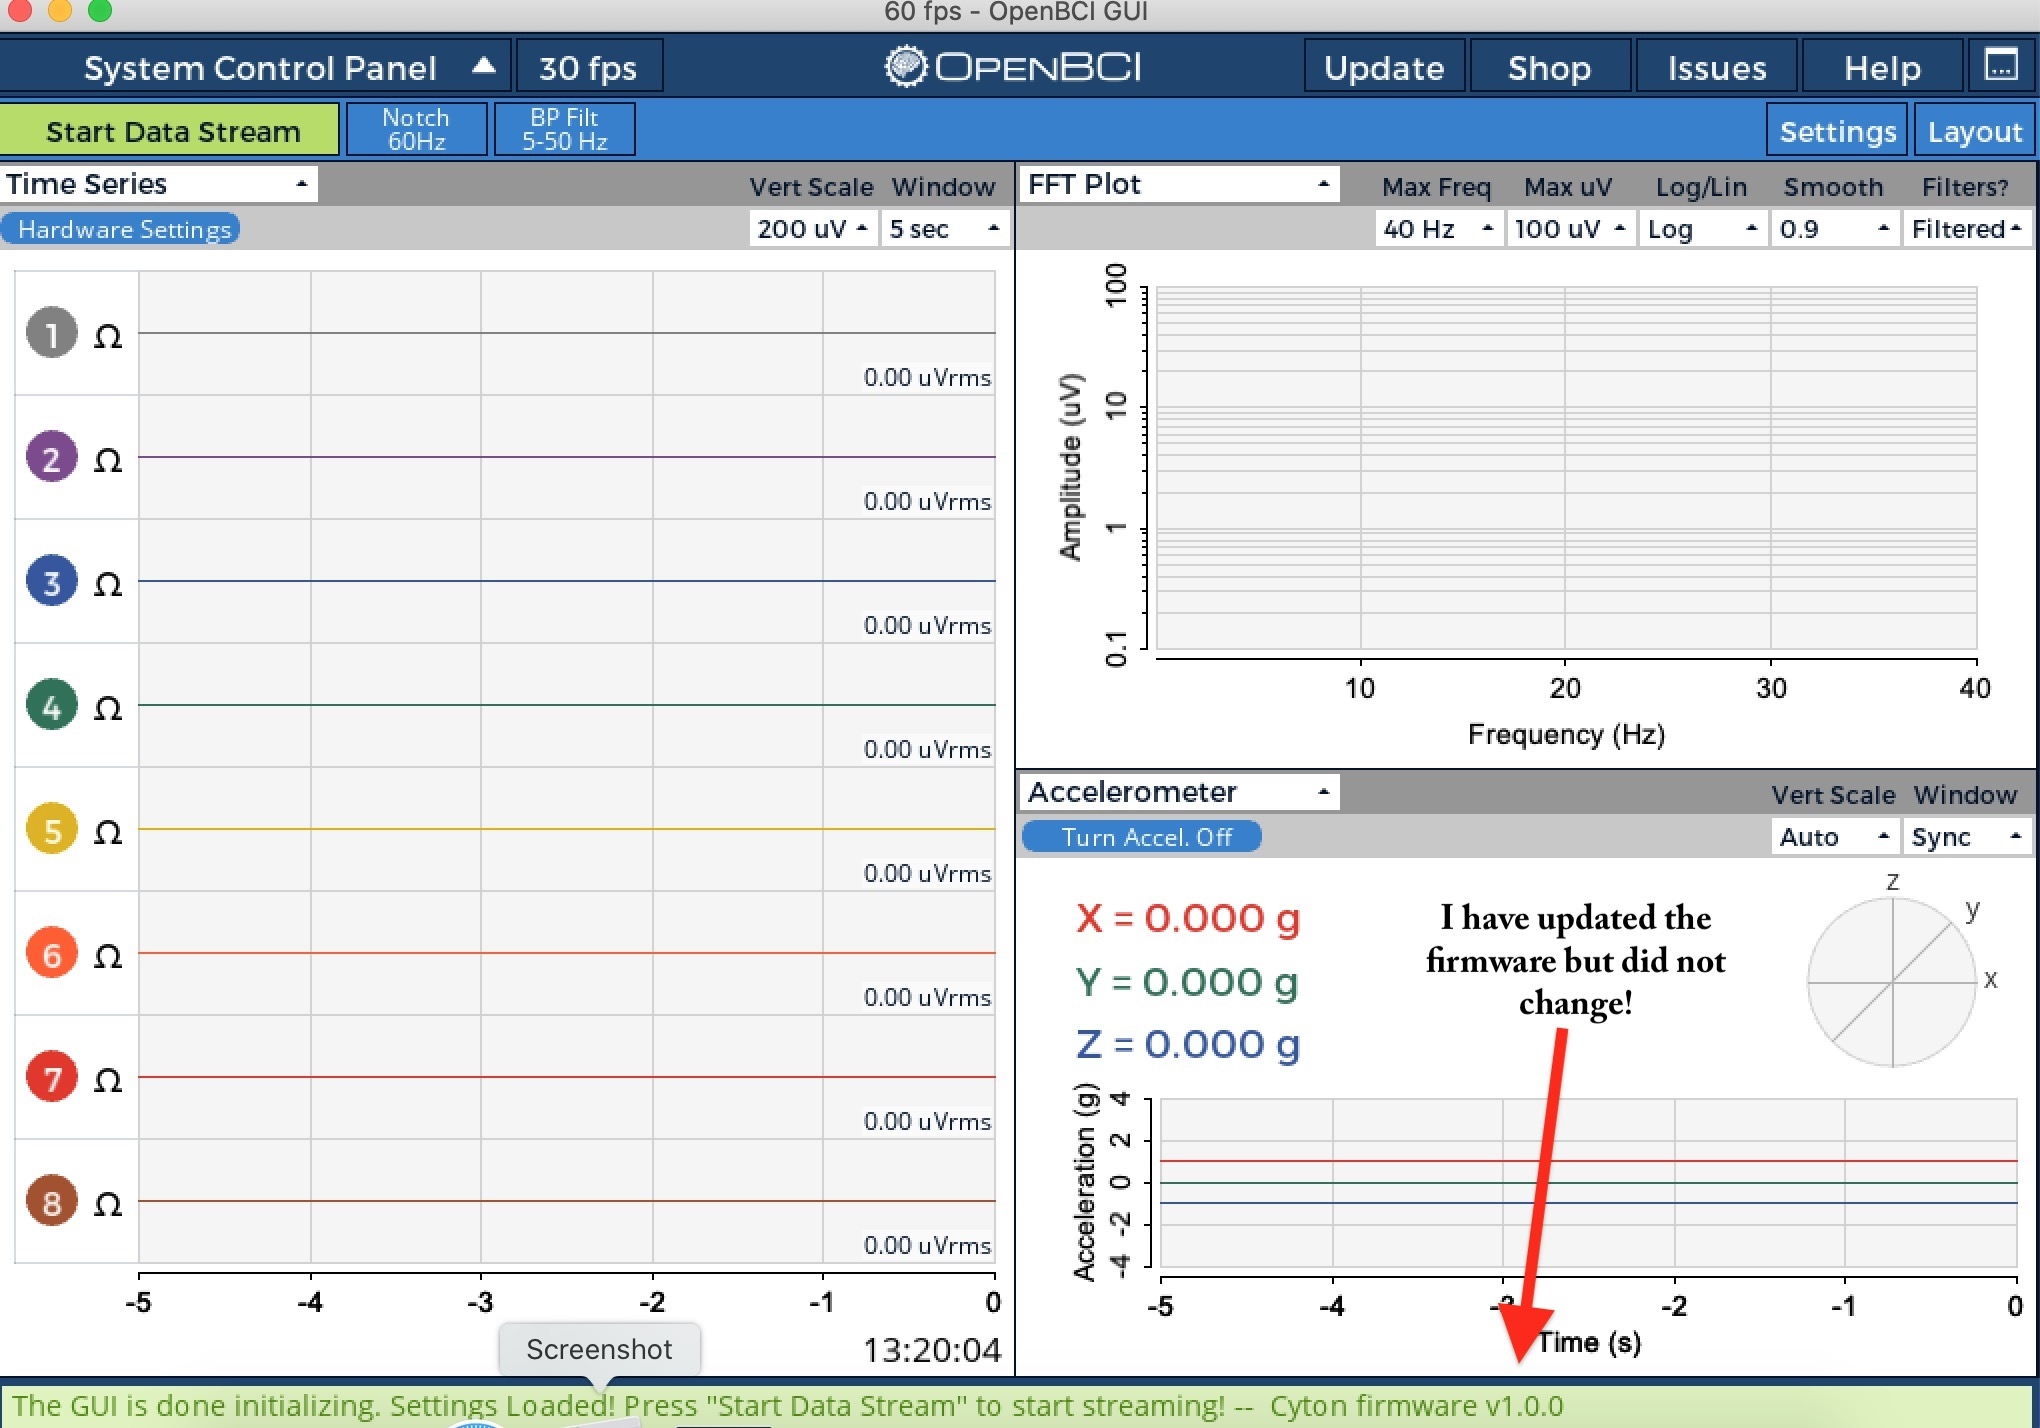The height and width of the screenshot is (1428, 2040).
Task: Change the 5 sec window dropdown
Action: 944,229
